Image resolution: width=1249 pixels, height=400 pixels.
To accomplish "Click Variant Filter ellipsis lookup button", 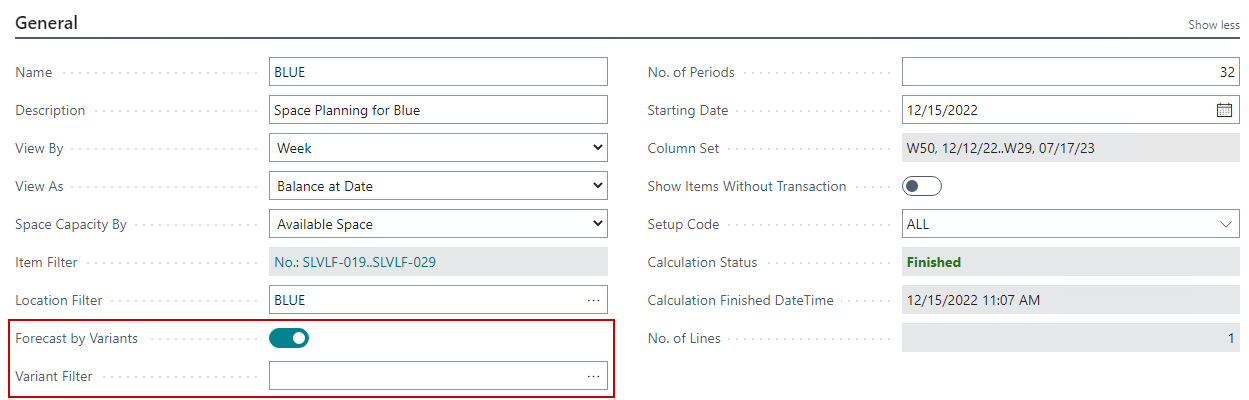I will pos(593,376).
